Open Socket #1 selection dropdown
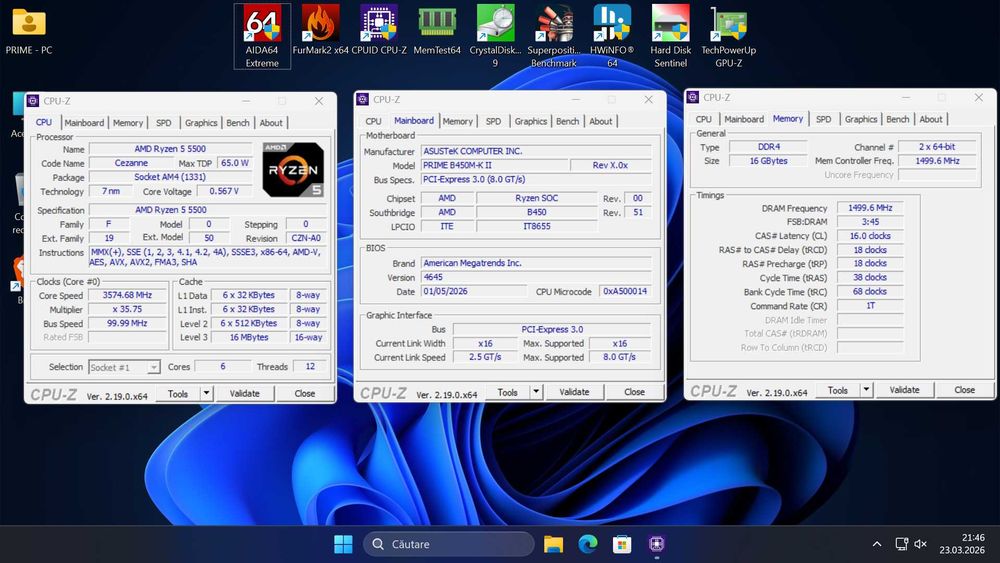The width and height of the screenshot is (1000, 563). point(124,367)
